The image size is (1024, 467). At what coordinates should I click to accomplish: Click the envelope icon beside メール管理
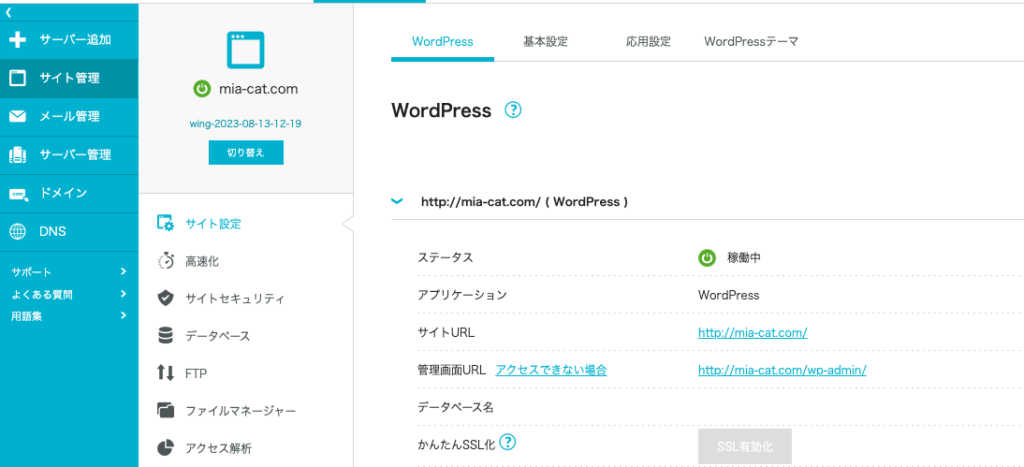17,117
